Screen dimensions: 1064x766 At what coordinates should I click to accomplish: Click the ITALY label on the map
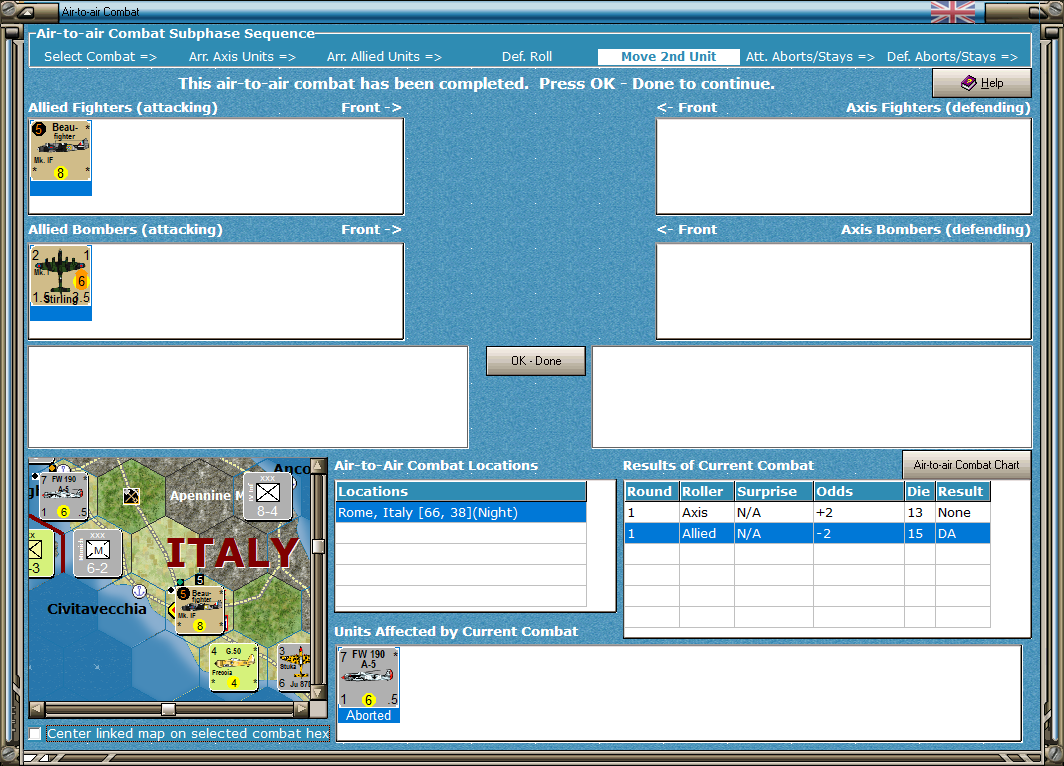tap(232, 553)
